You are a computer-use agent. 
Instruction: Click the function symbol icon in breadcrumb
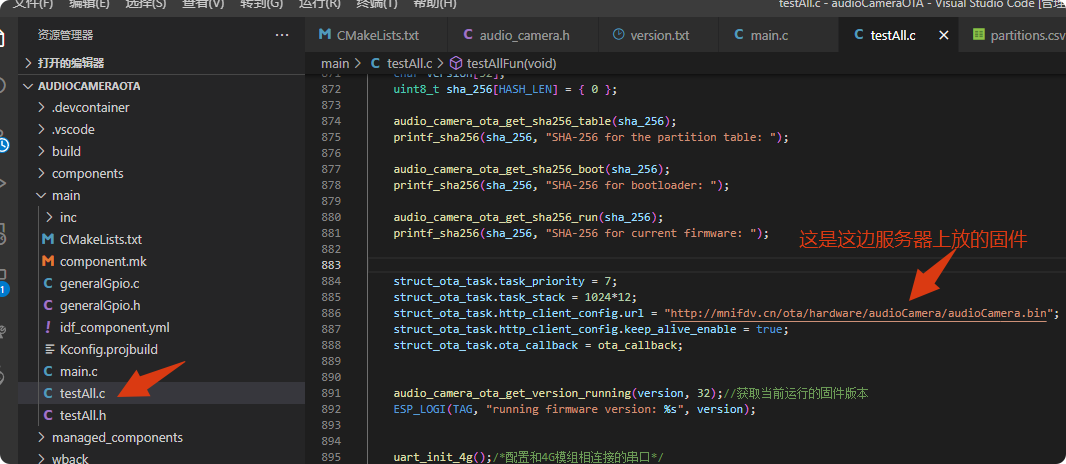click(457, 63)
